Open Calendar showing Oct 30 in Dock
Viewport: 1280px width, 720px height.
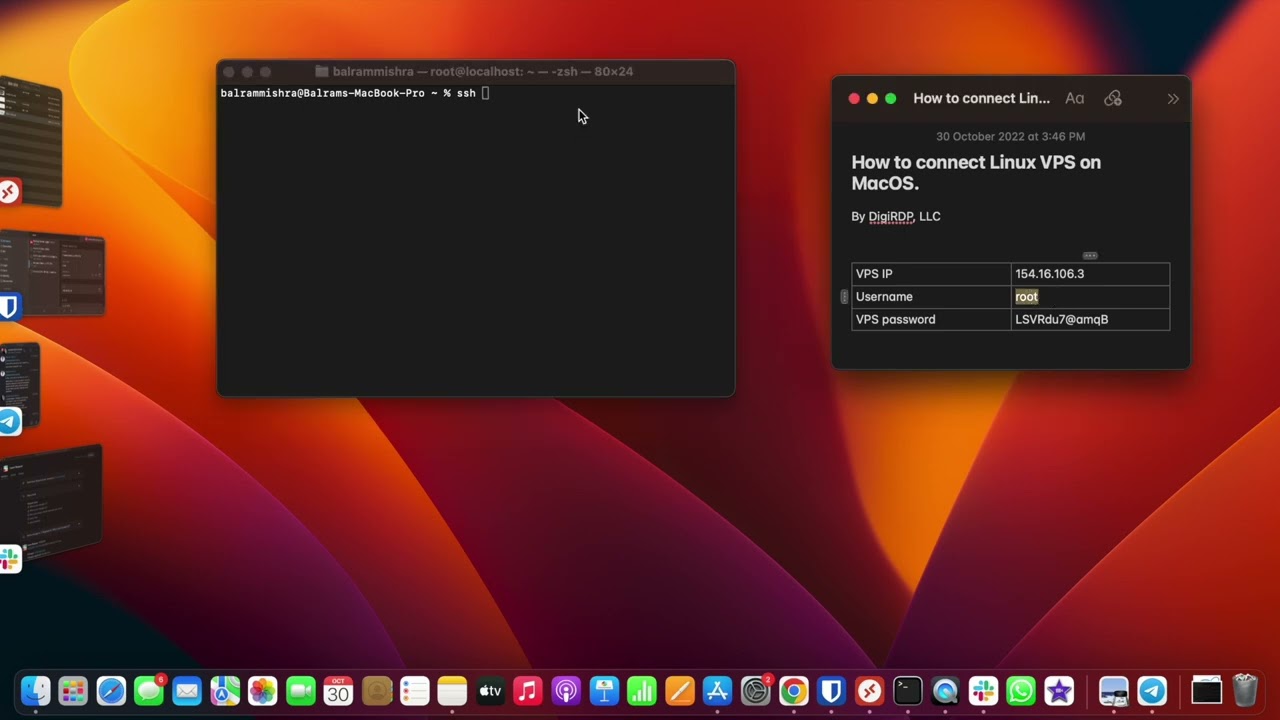click(338, 691)
